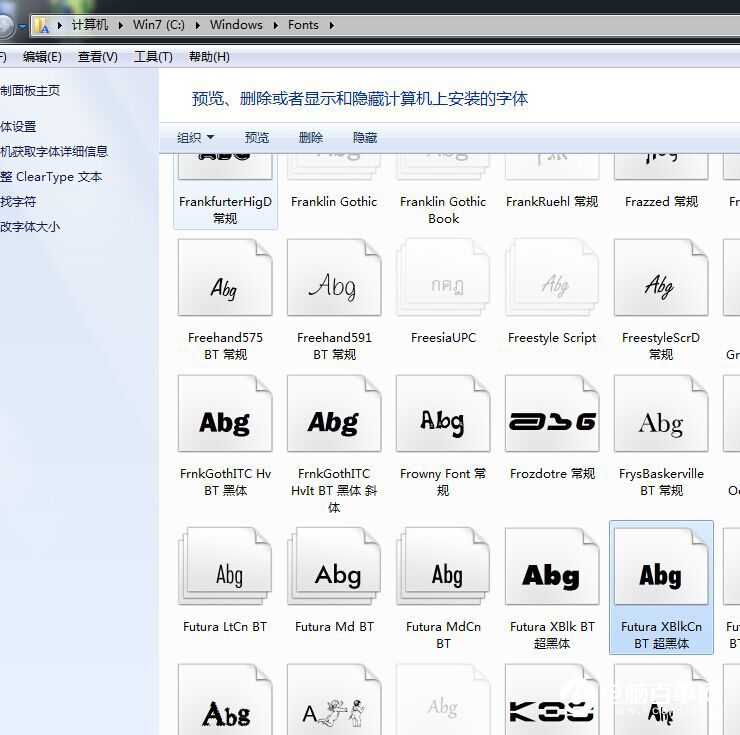740x735 pixels.
Task: Open recent pages dropdown beside back button
Action: (22, 27)
